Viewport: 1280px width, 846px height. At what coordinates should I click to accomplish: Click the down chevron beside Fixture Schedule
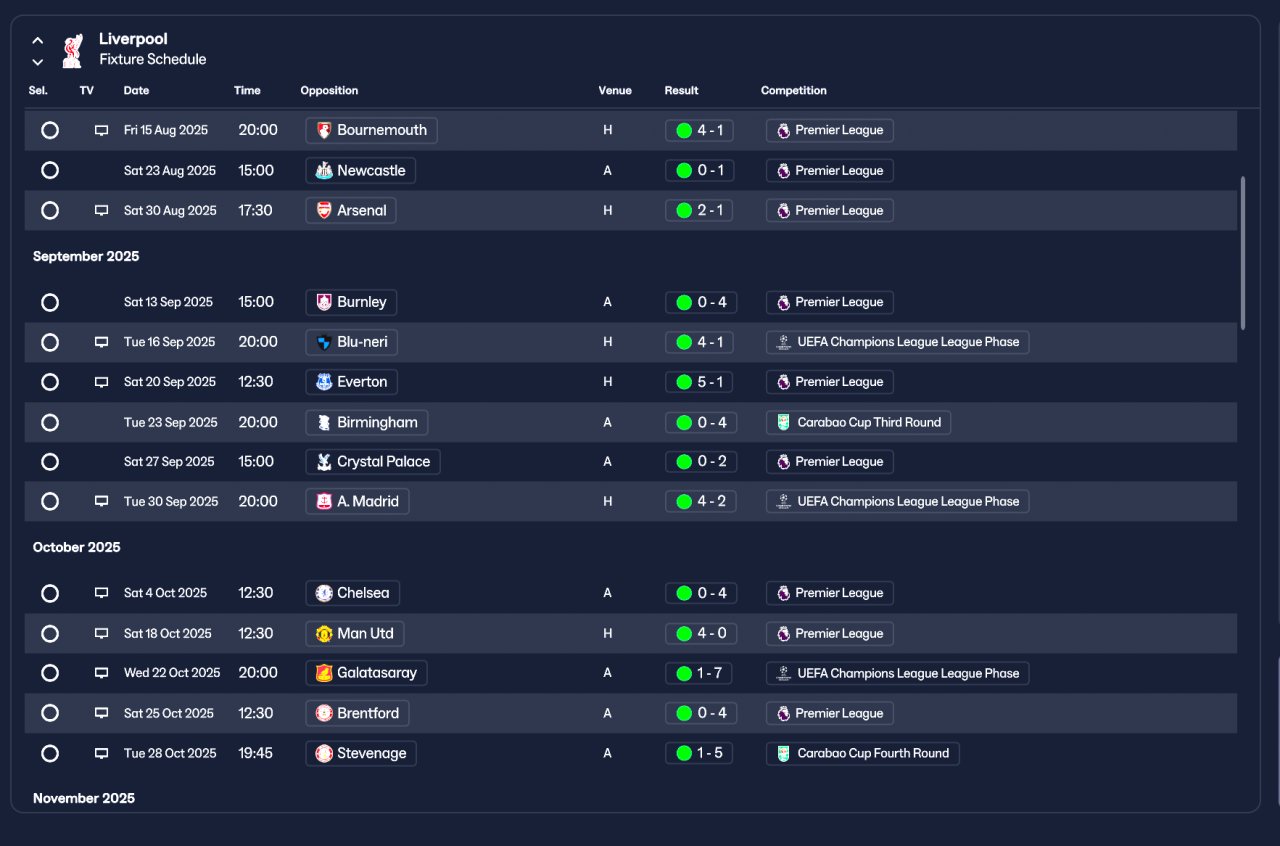[38, 62]
